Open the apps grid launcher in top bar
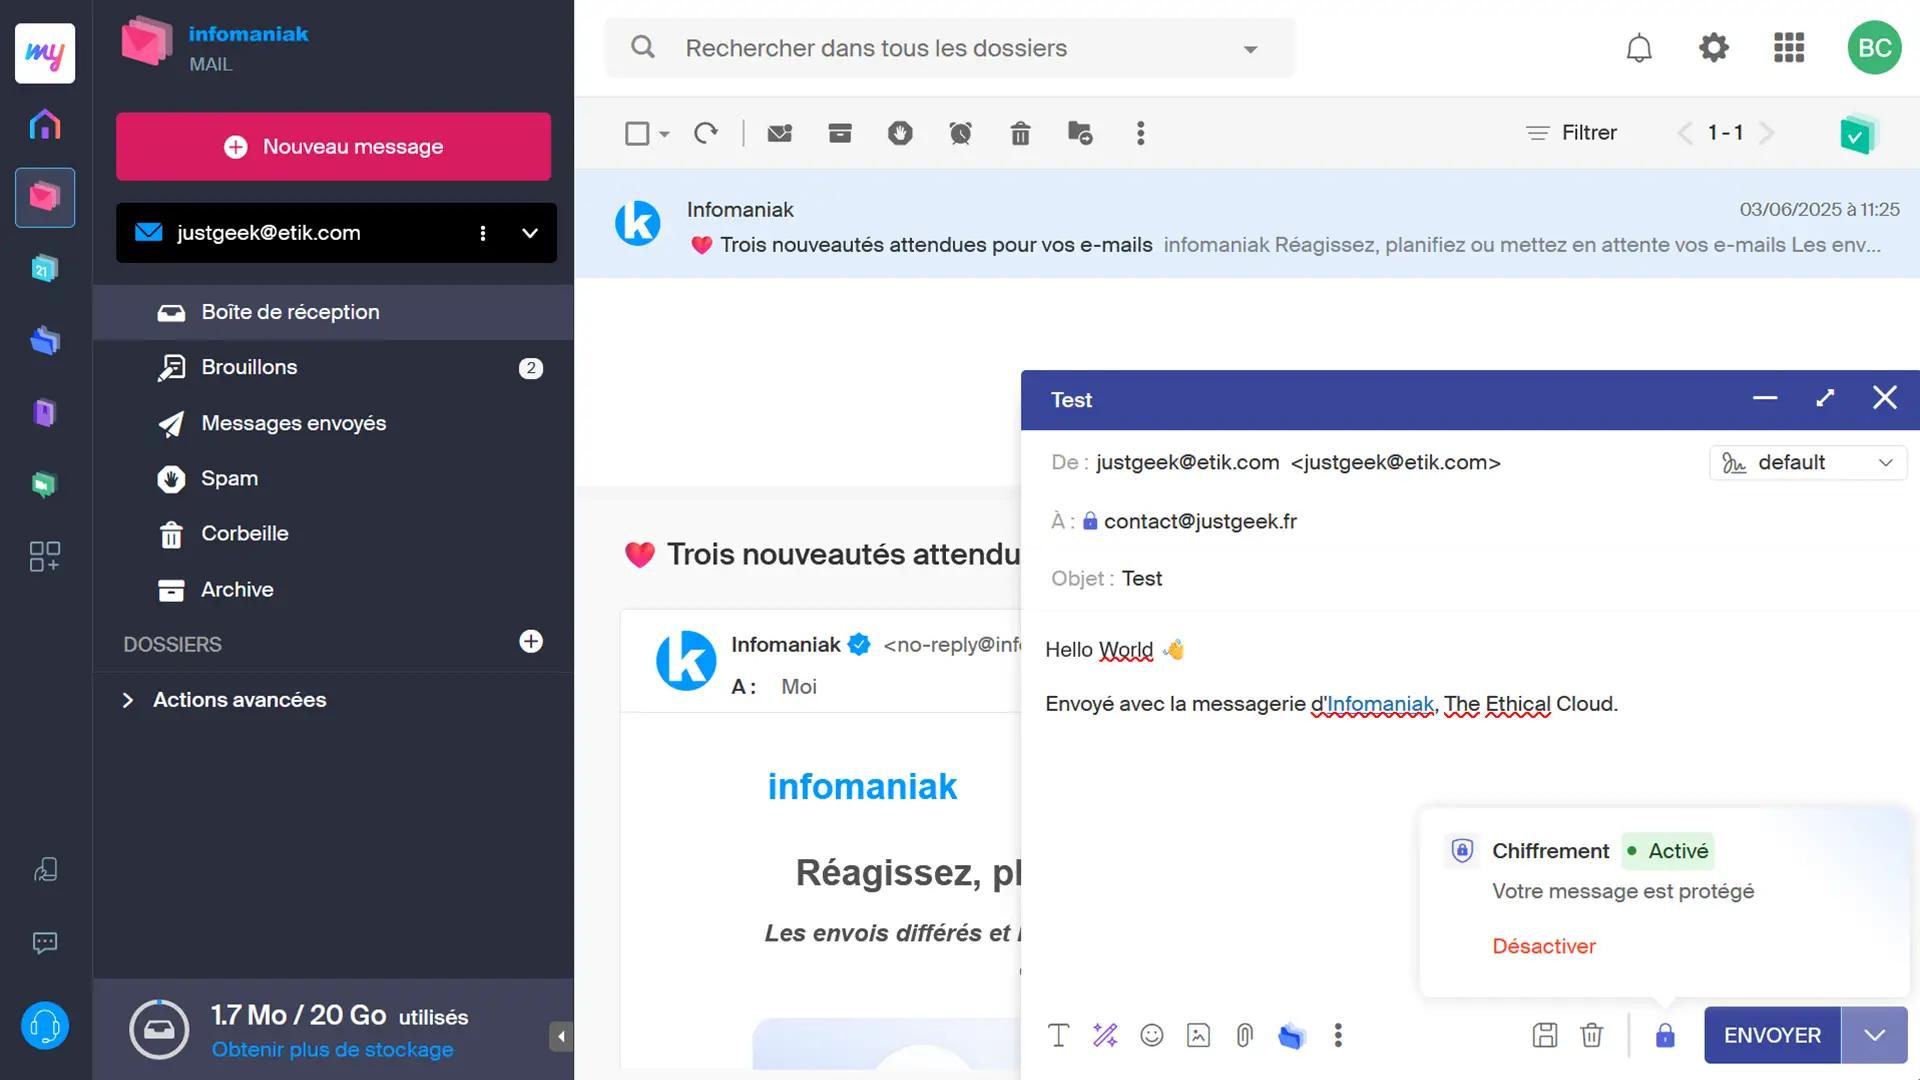The height and width of the screenshot is (1080, 1920). pos(1789,48)
